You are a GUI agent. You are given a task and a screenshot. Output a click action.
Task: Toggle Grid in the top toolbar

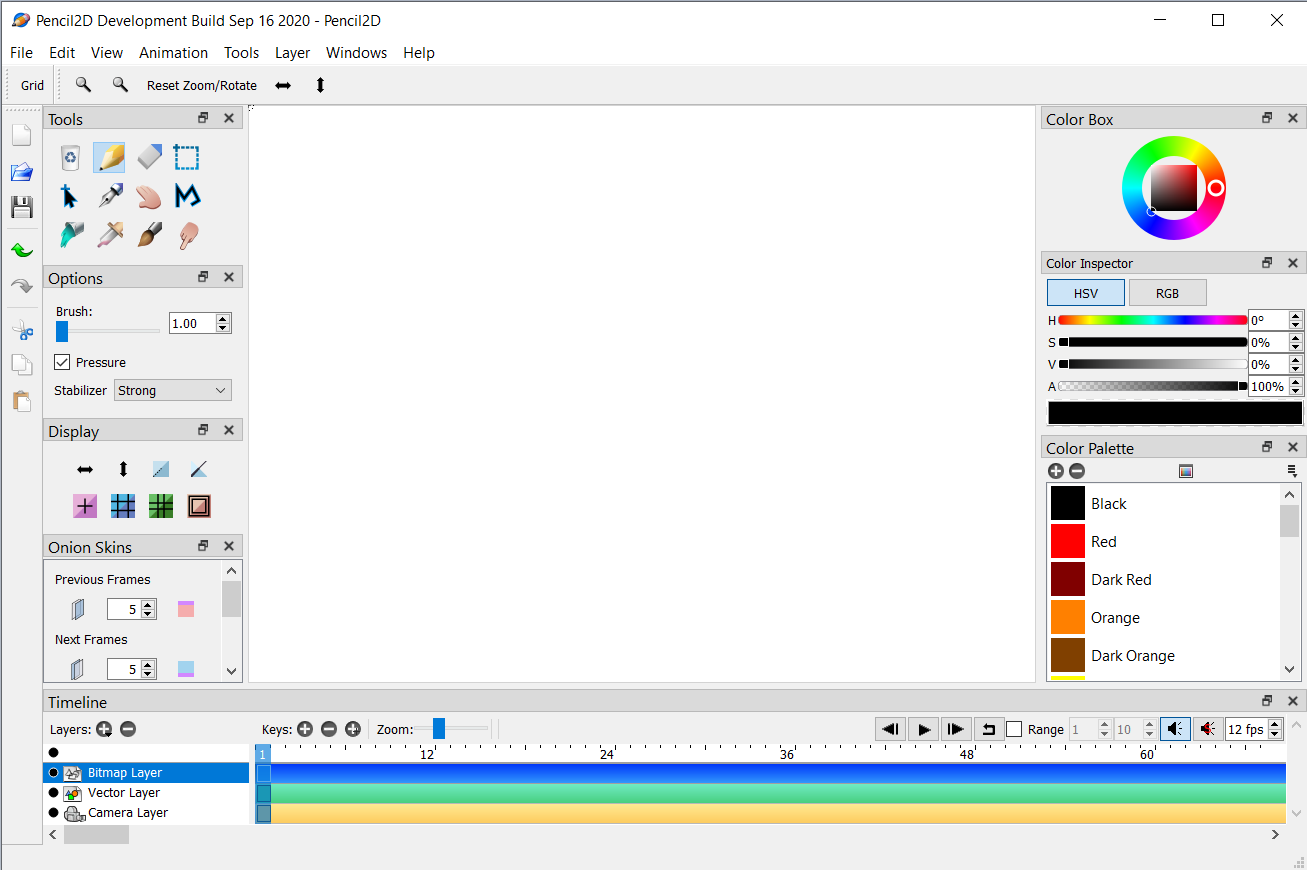(32, 86)
